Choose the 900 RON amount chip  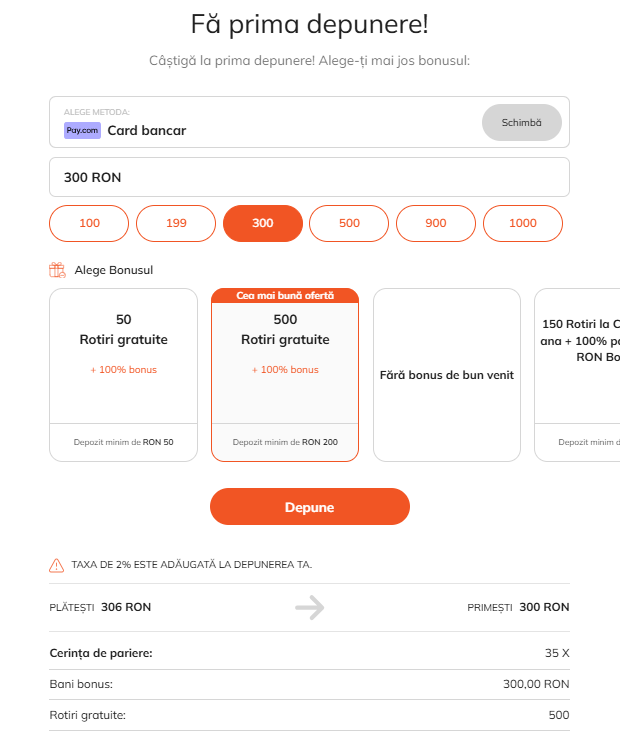[x=436, y=223]
